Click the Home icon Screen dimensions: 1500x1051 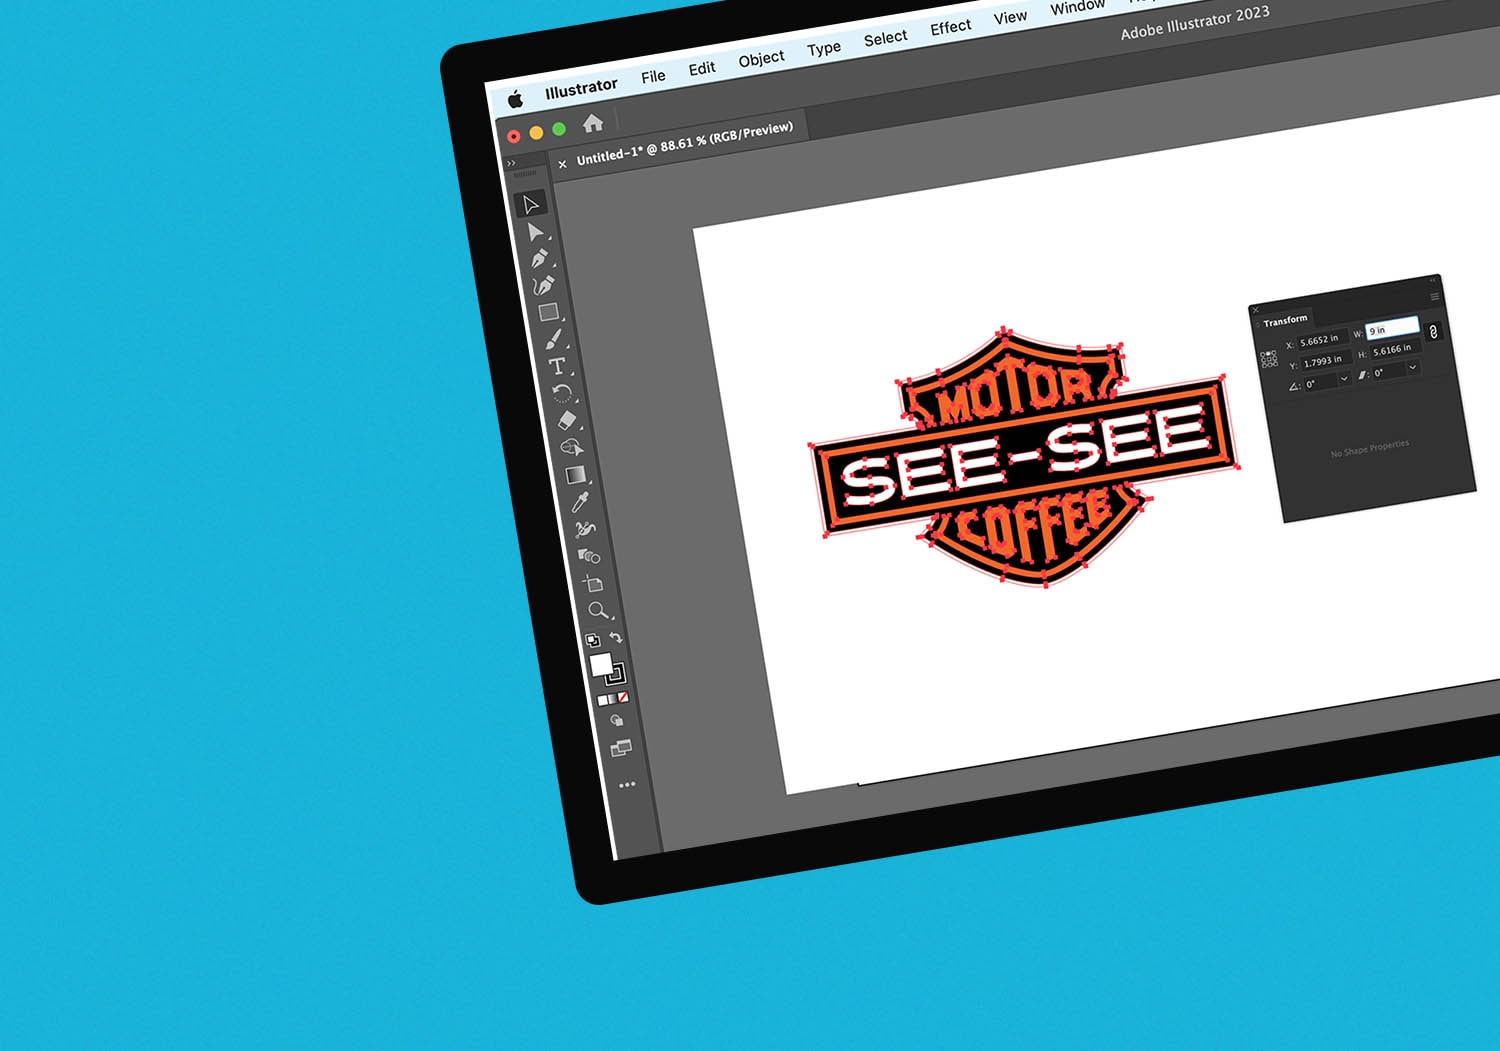coord(593,123)
